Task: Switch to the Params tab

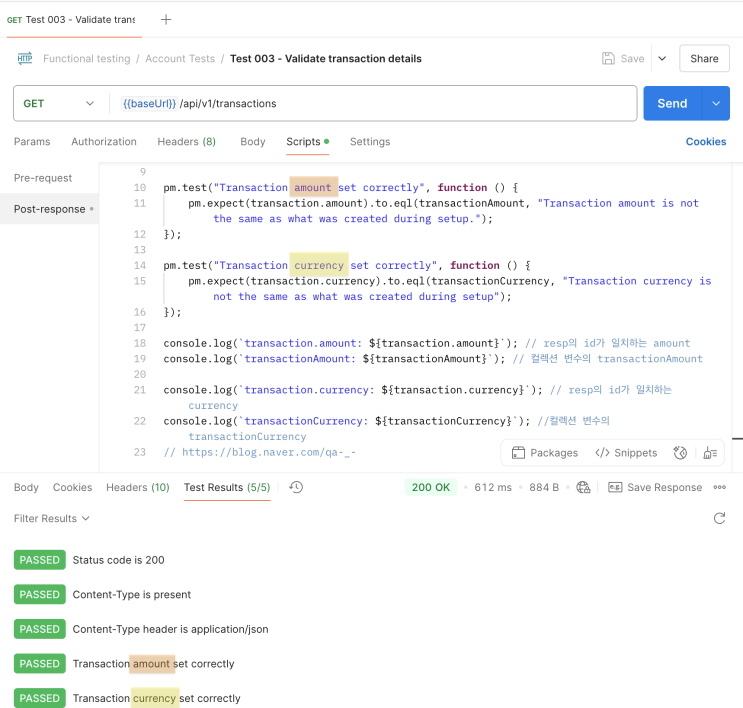Action: tap(32, 142)
